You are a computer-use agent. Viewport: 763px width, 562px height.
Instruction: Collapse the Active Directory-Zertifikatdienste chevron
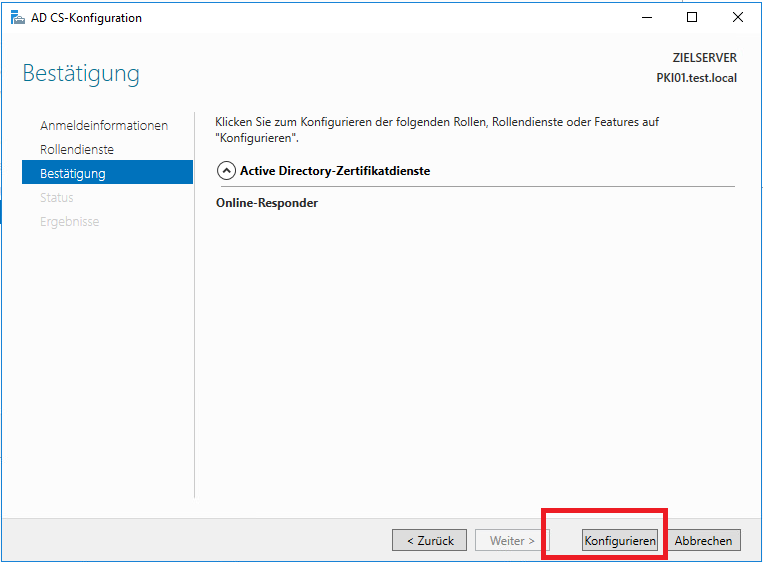tap(226, 171)
